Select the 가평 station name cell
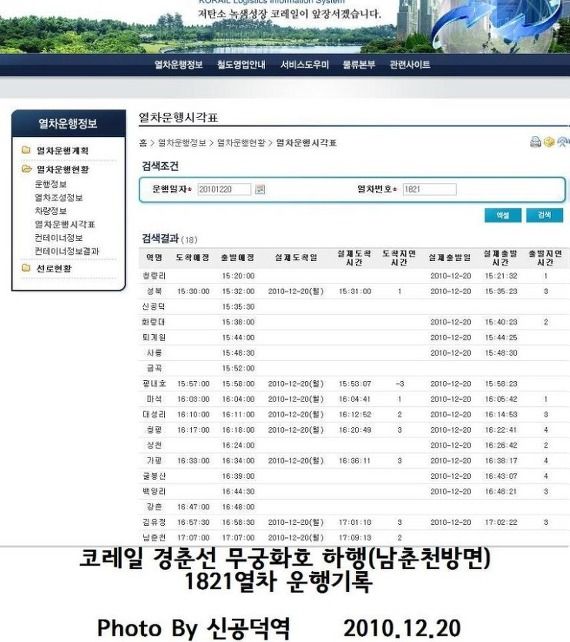570x642 pixels. click(154, 461)
